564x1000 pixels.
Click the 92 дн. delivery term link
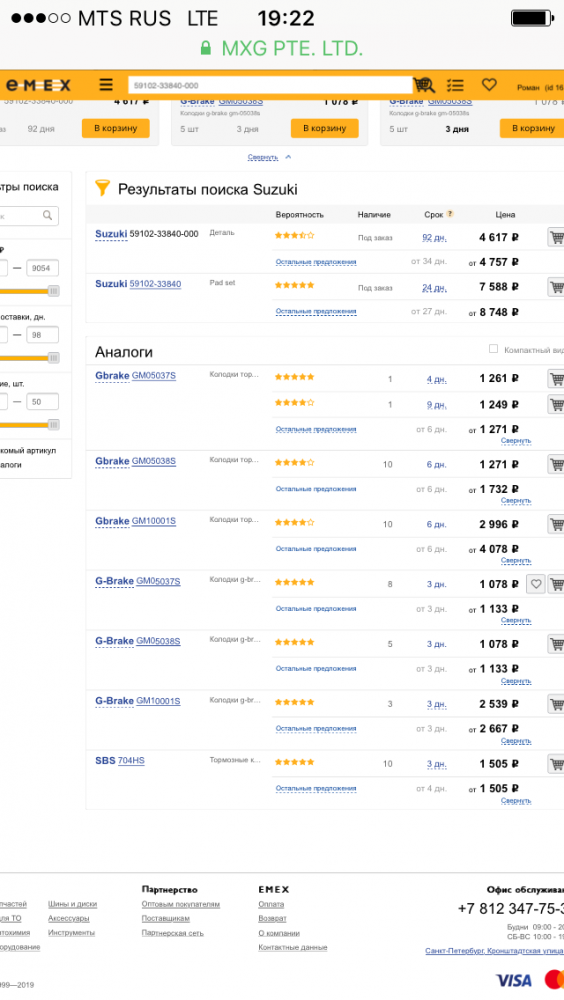[x=434, y=238]
